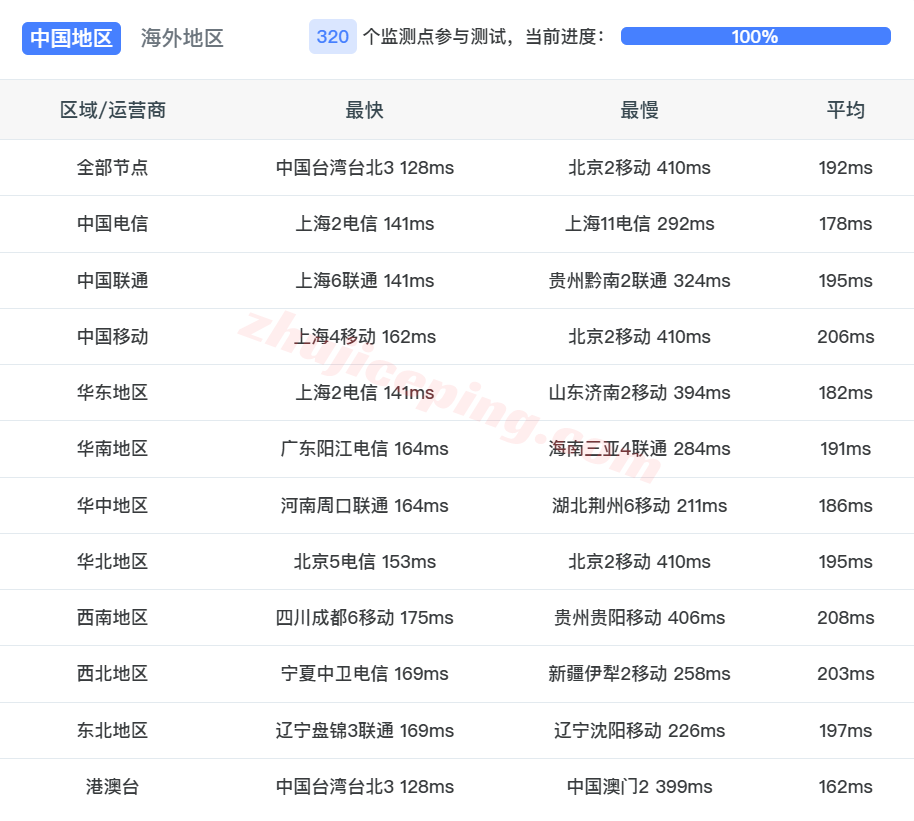Click 贵州黔南2联通 324ms cell
The height and width of the screenshot is (821, 914).
point(639,280)
